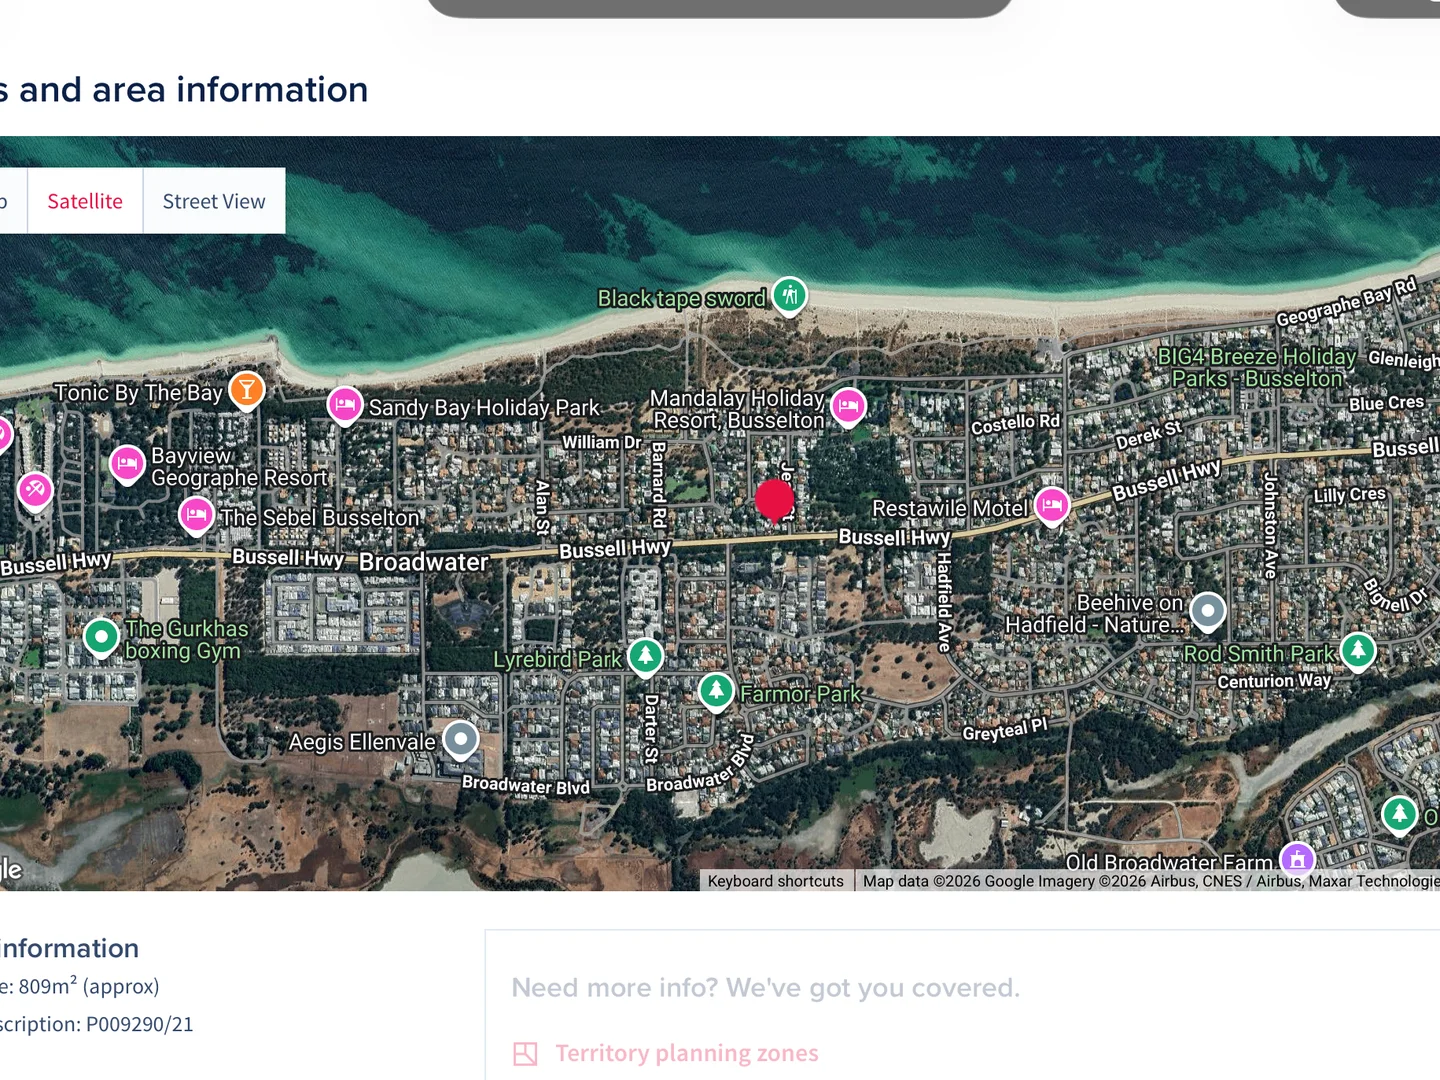1440x1080 pixels.
Task: Click the Mandalay Holiday Resort pin
Action: tap(849, 406)
